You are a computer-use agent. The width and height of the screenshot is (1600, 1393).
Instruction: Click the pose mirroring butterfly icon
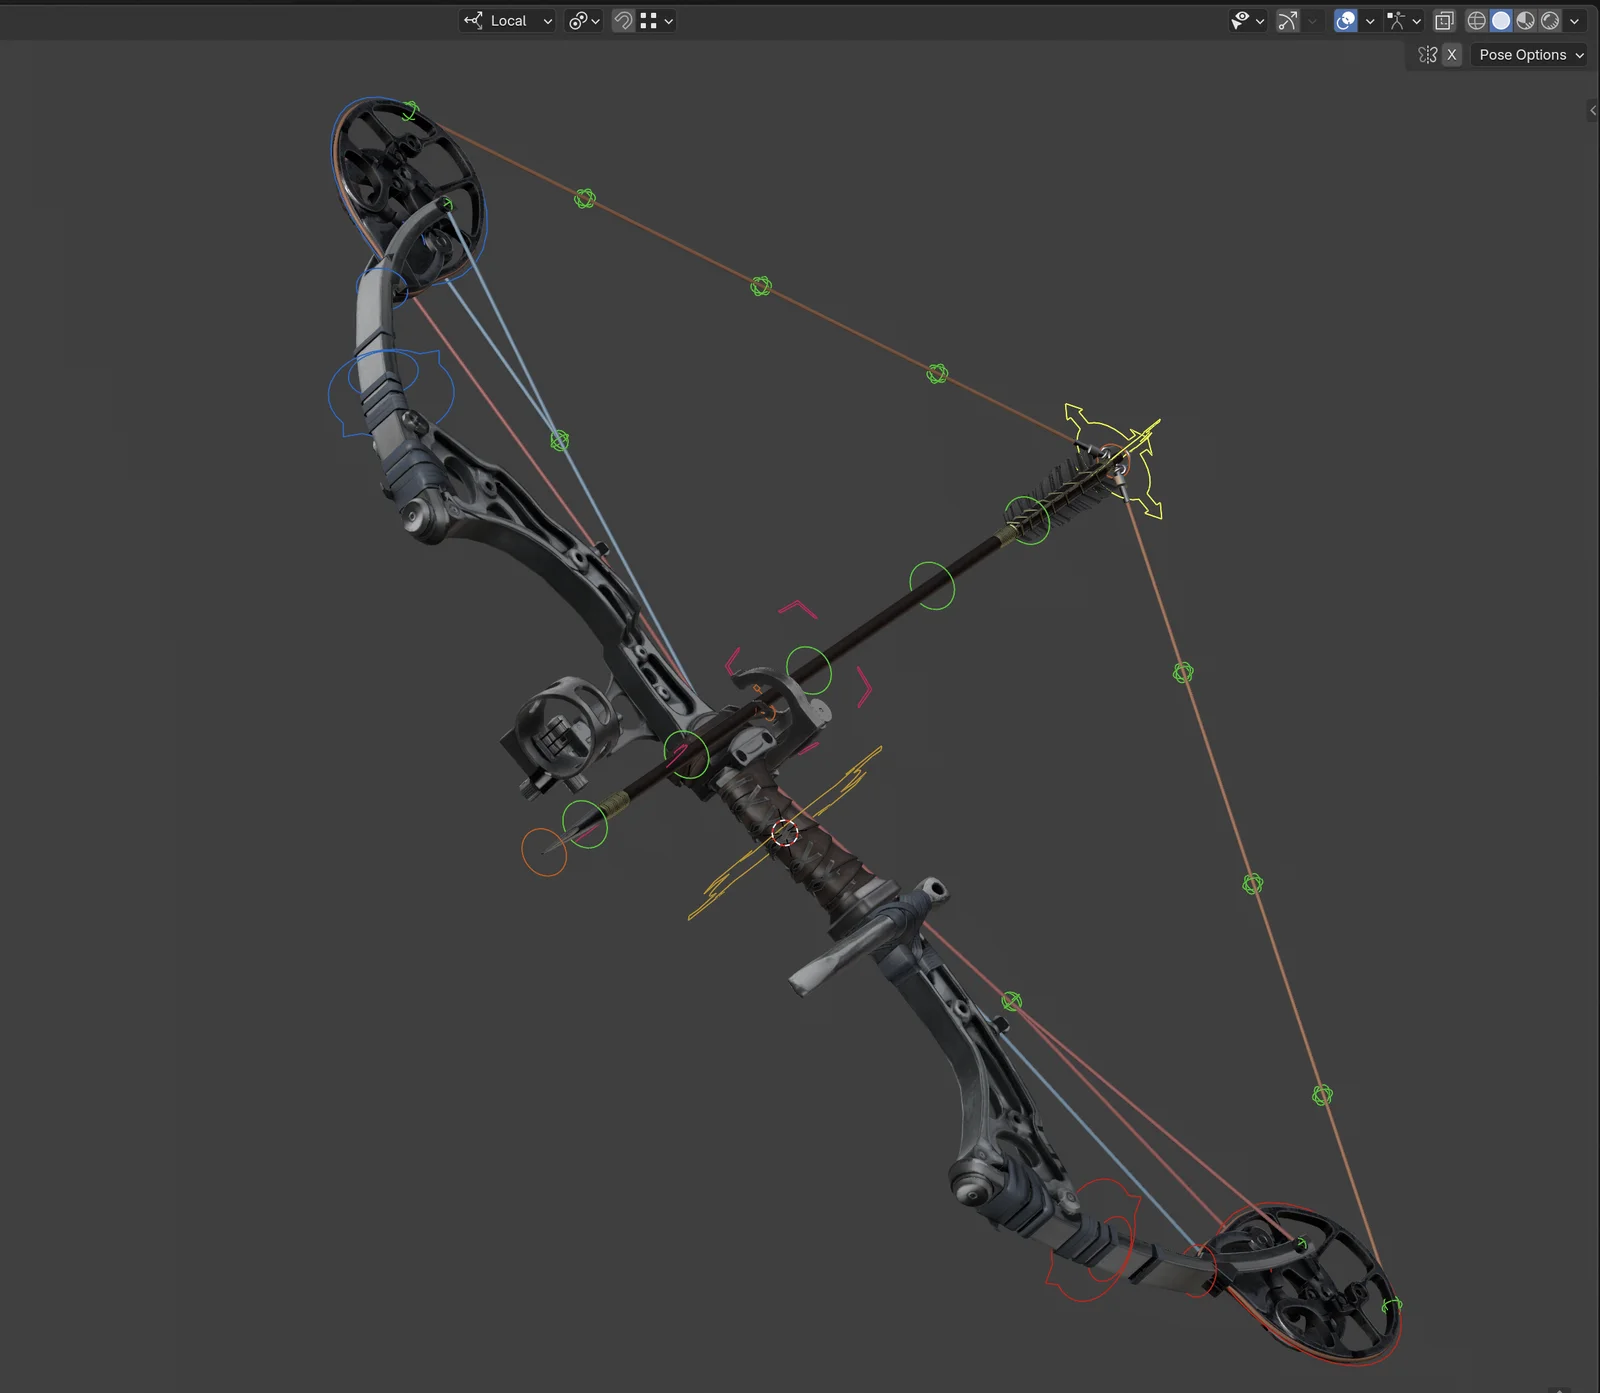coord(1428,55)
